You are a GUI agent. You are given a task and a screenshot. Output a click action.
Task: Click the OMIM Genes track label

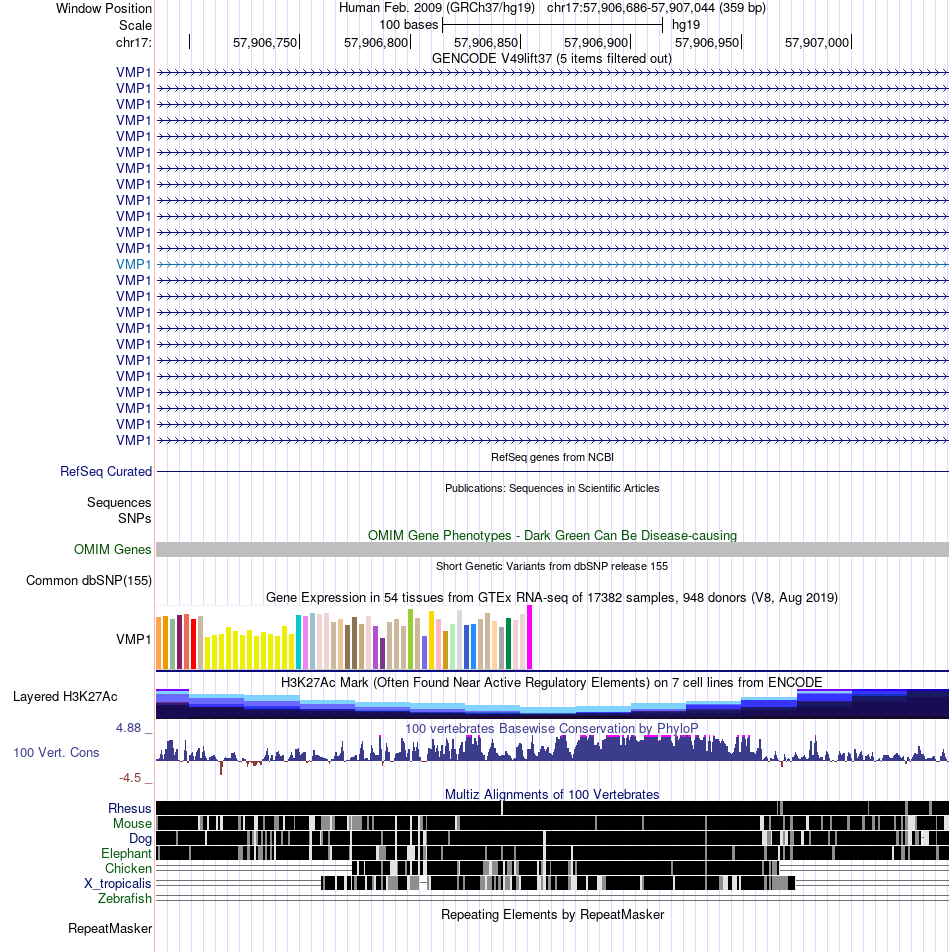112,549
